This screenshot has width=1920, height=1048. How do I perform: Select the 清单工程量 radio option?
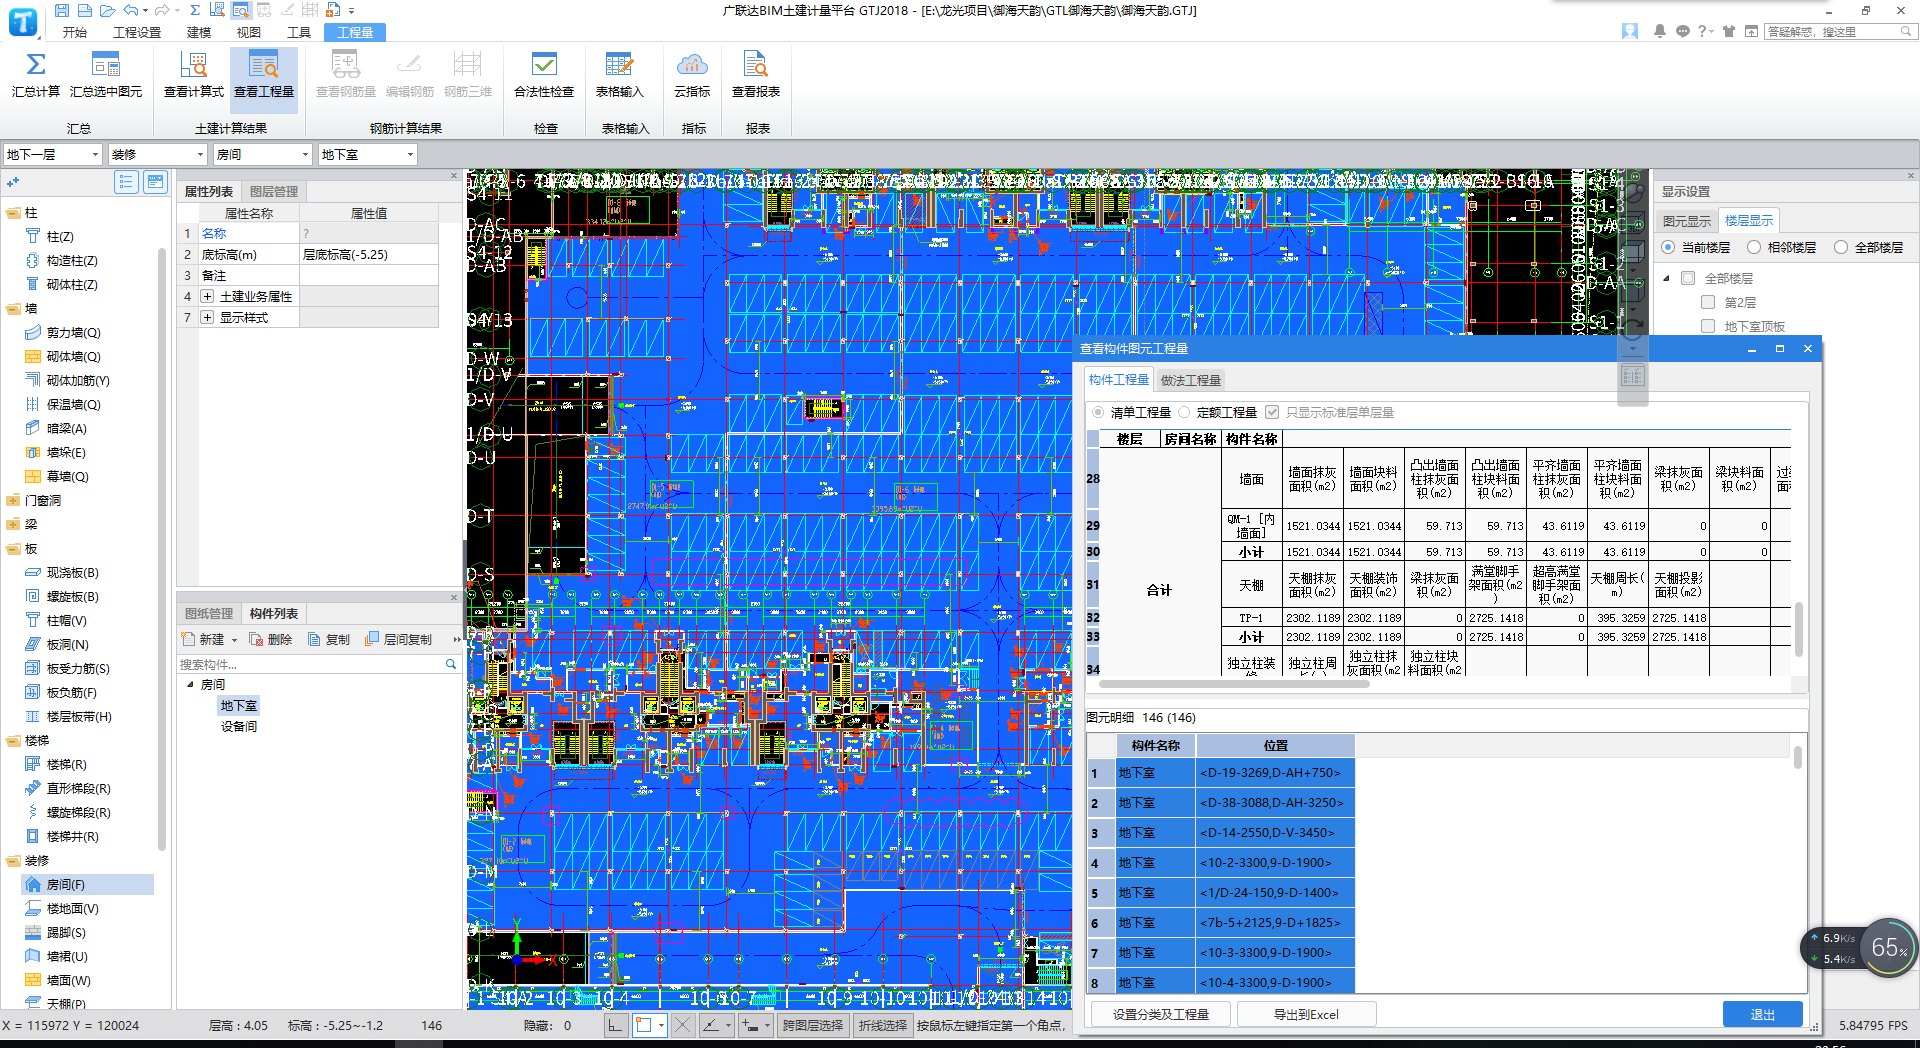pyautogui.click(x=1099, y=412)
